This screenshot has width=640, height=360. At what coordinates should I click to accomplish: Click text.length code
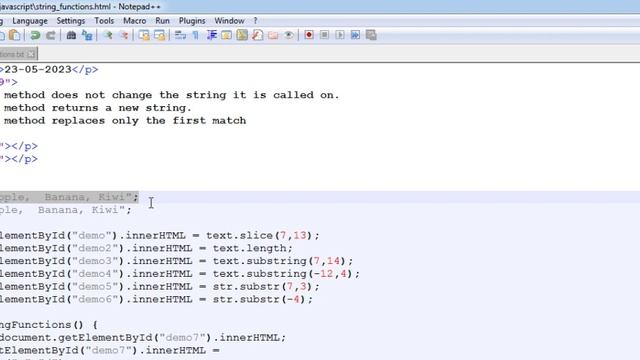(x=253, y=248)
